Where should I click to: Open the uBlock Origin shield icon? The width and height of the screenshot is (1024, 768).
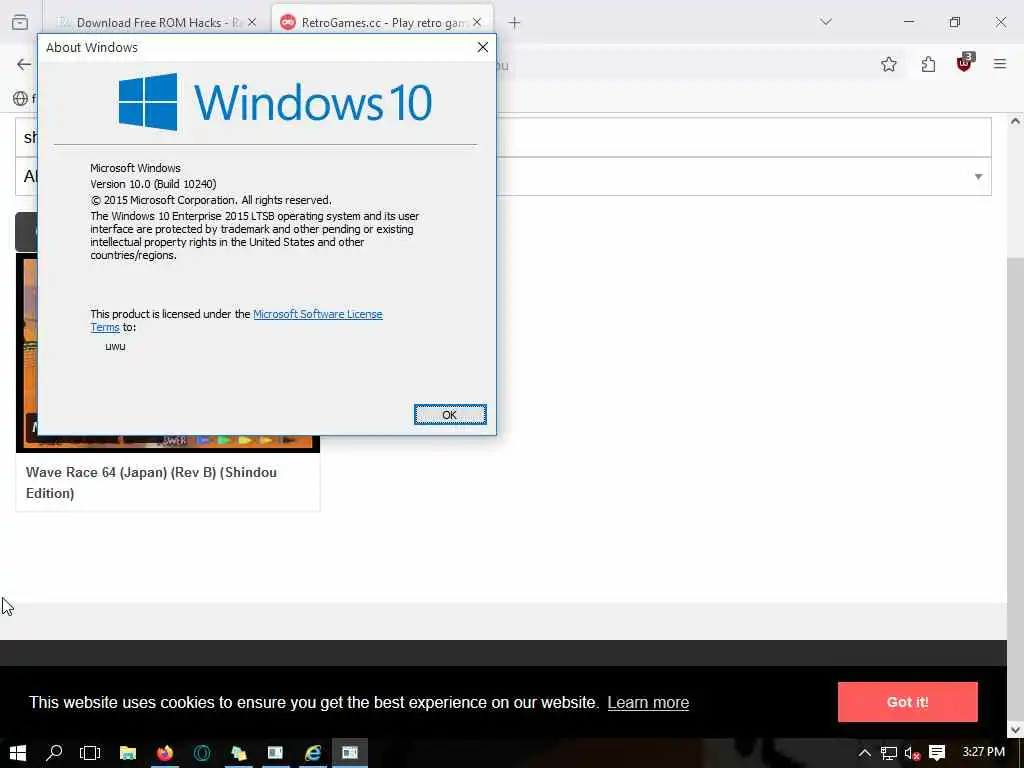pos(965,63)
